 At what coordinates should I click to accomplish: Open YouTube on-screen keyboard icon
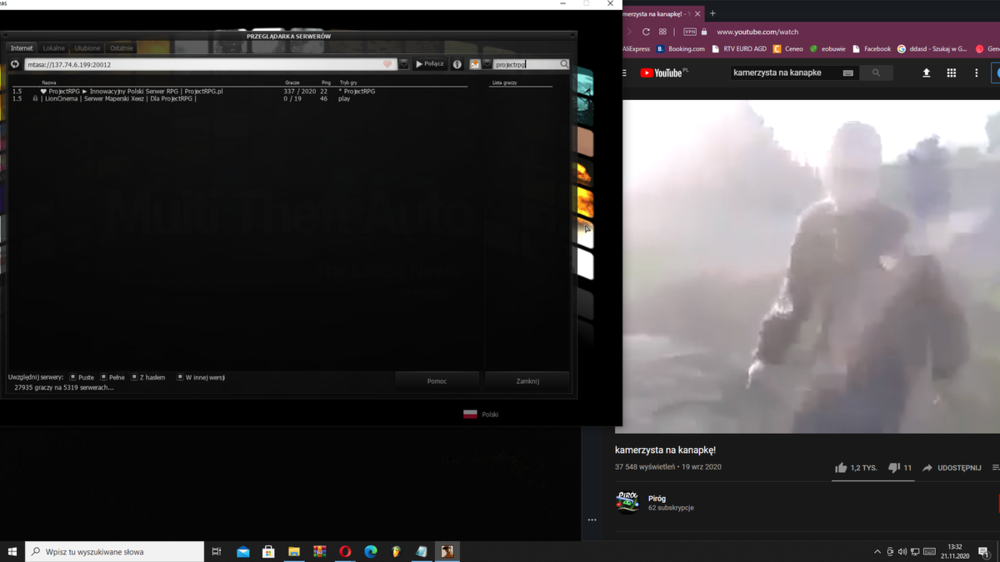coord(848,73)
